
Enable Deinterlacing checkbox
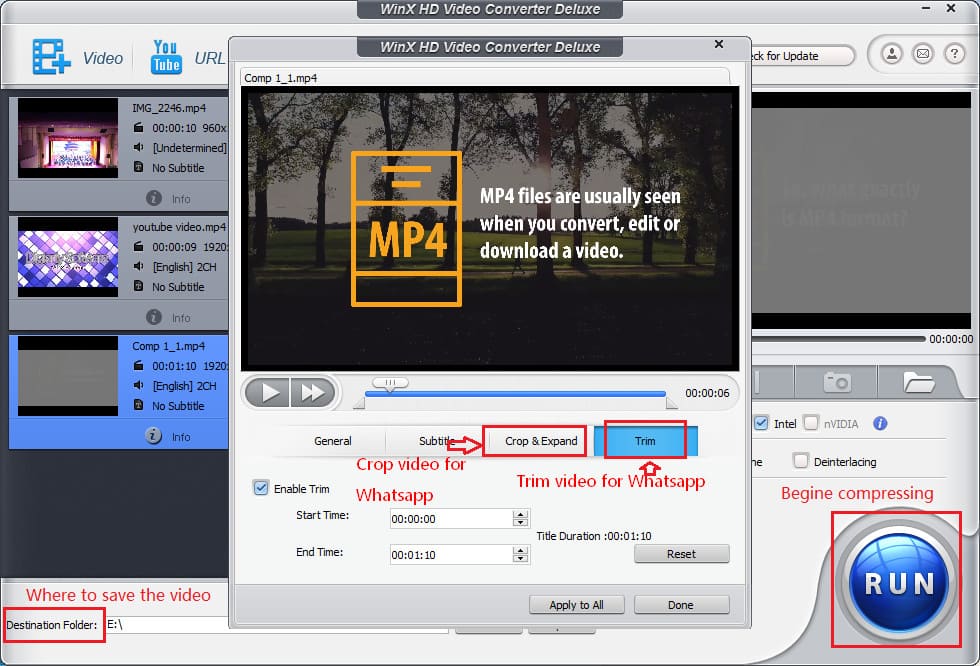tap(801, 461)
